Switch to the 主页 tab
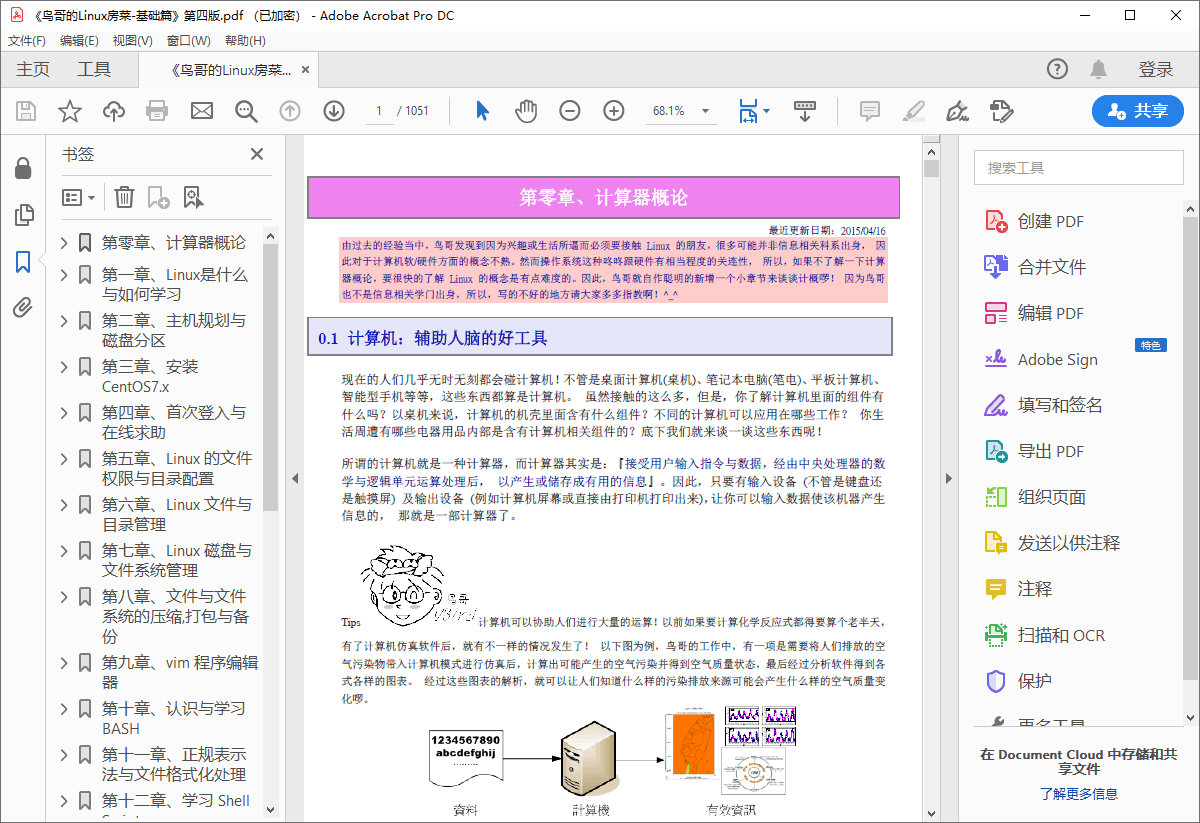1200x823 pixels. [x=33, y=69]
